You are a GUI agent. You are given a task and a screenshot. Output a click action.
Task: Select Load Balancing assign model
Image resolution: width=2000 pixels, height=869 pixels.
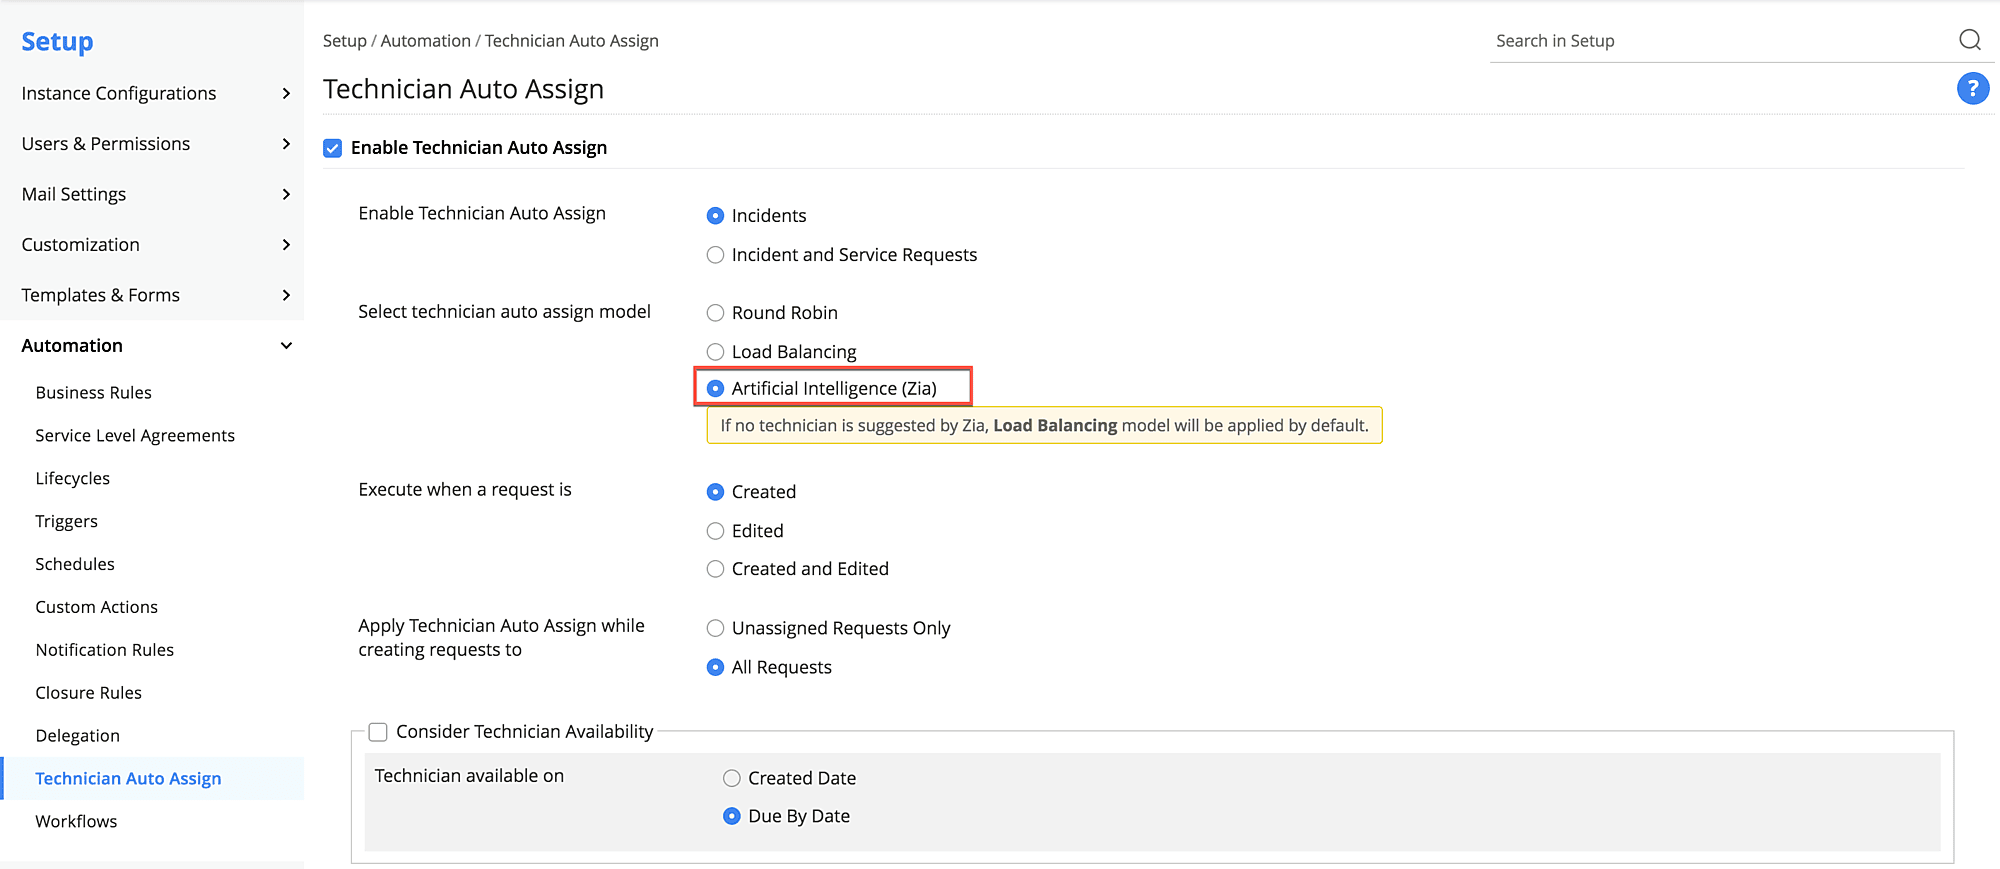(x=715, y=352)
